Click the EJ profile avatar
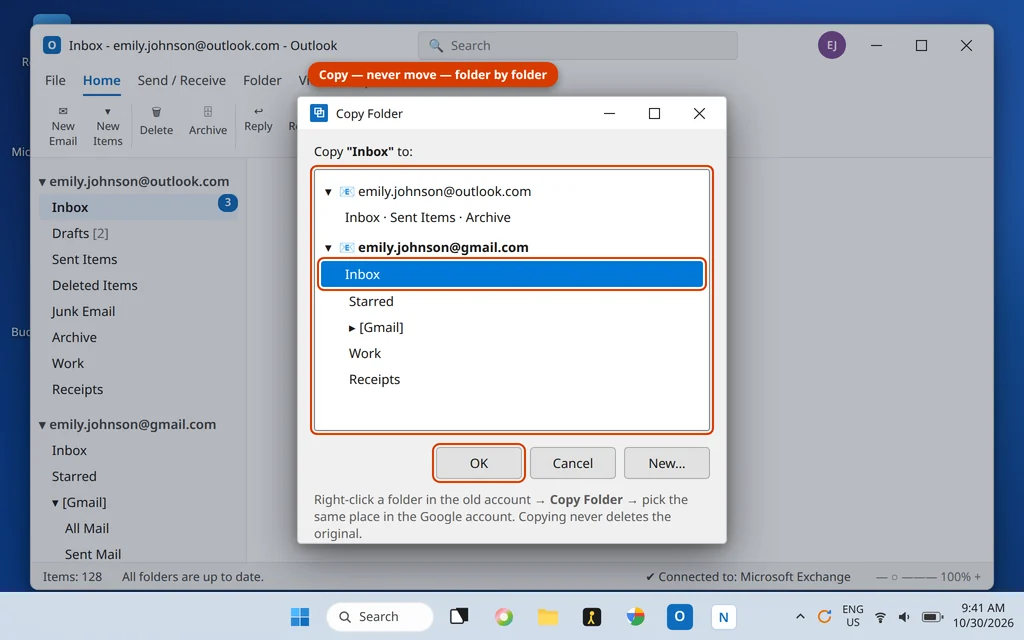The width and height of the screenshot is (1024, 640). (x=831, y=45)
